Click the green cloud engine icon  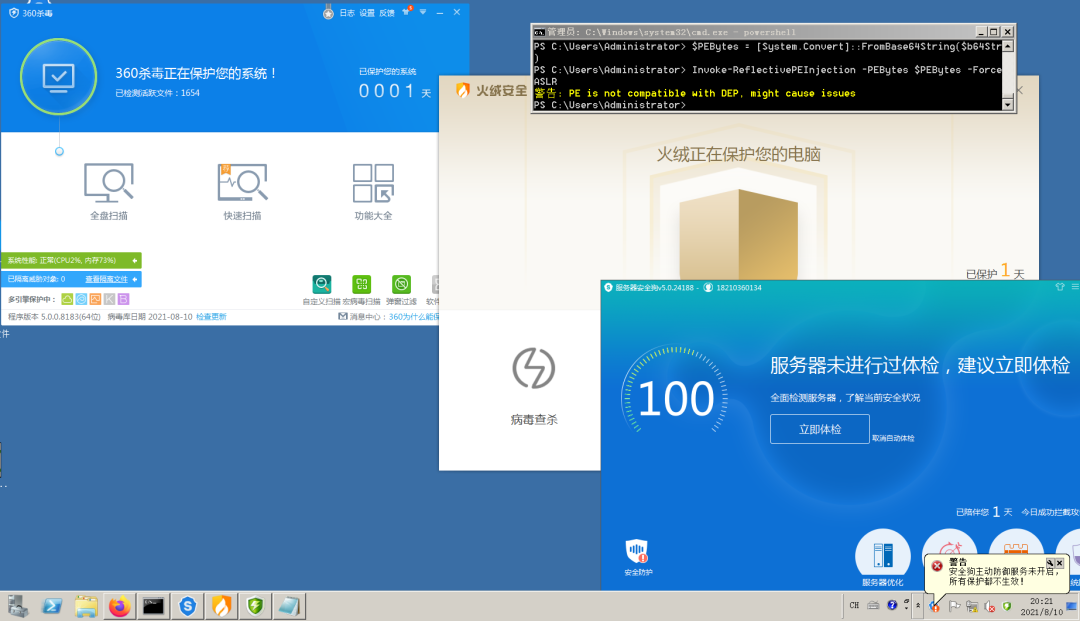[67, 299]
